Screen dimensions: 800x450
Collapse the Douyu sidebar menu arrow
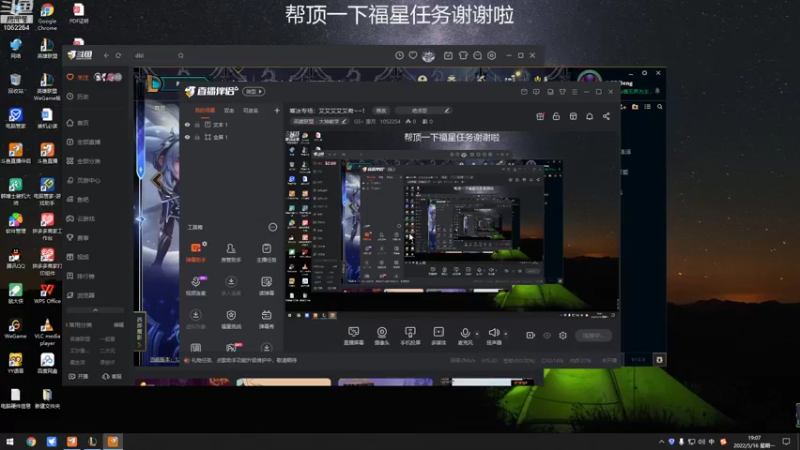pos(95,310)
